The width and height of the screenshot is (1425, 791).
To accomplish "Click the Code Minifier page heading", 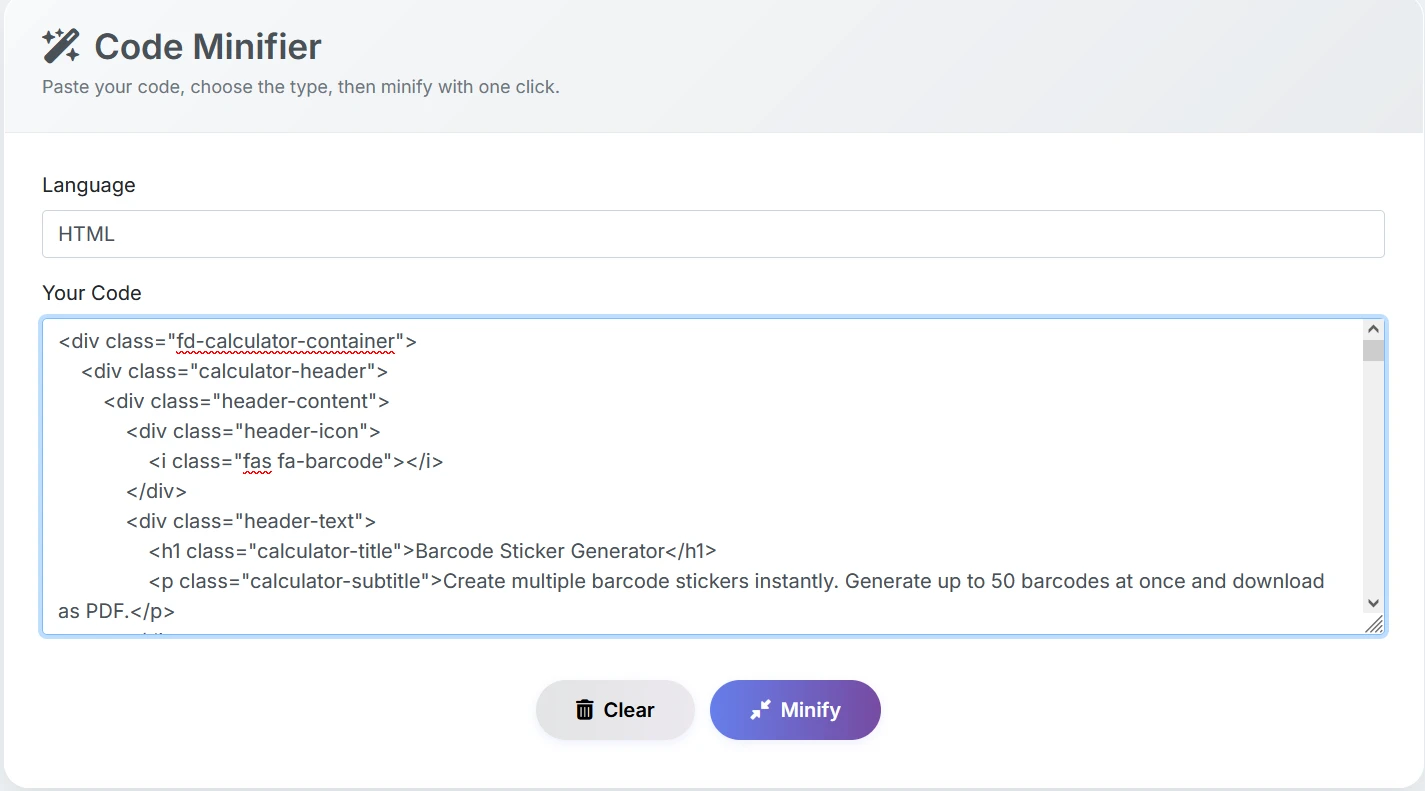I will [207, 46].
